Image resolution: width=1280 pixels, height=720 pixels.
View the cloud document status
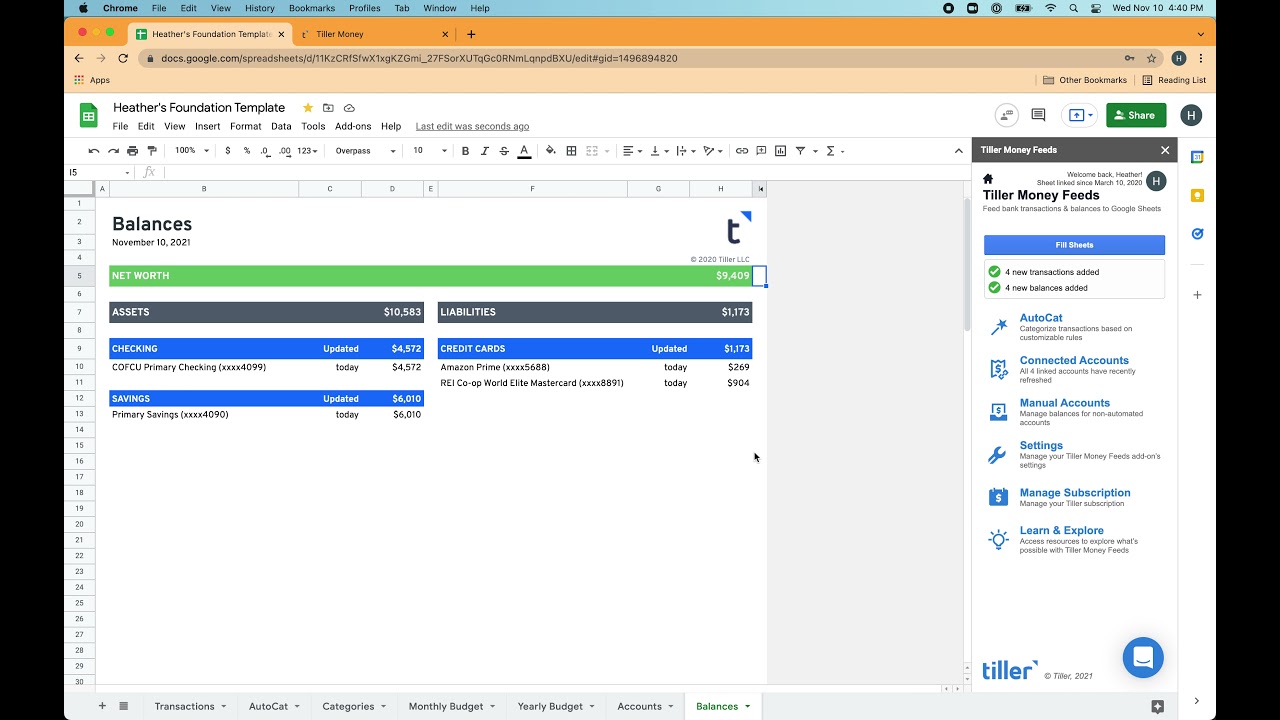coord(349,108)
